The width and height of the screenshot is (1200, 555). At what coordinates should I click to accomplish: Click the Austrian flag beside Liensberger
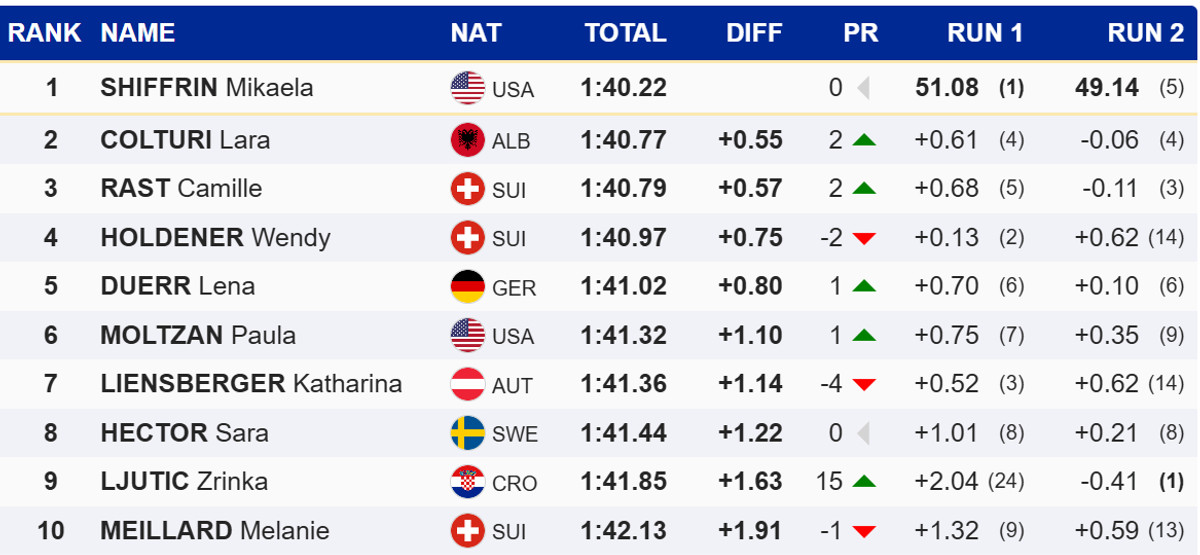[467, 384]
